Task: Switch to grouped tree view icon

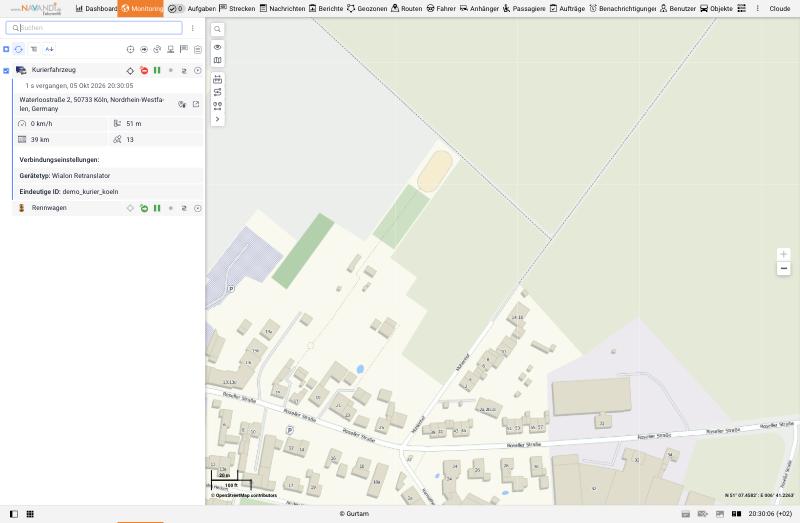Action: coord(34,49)
